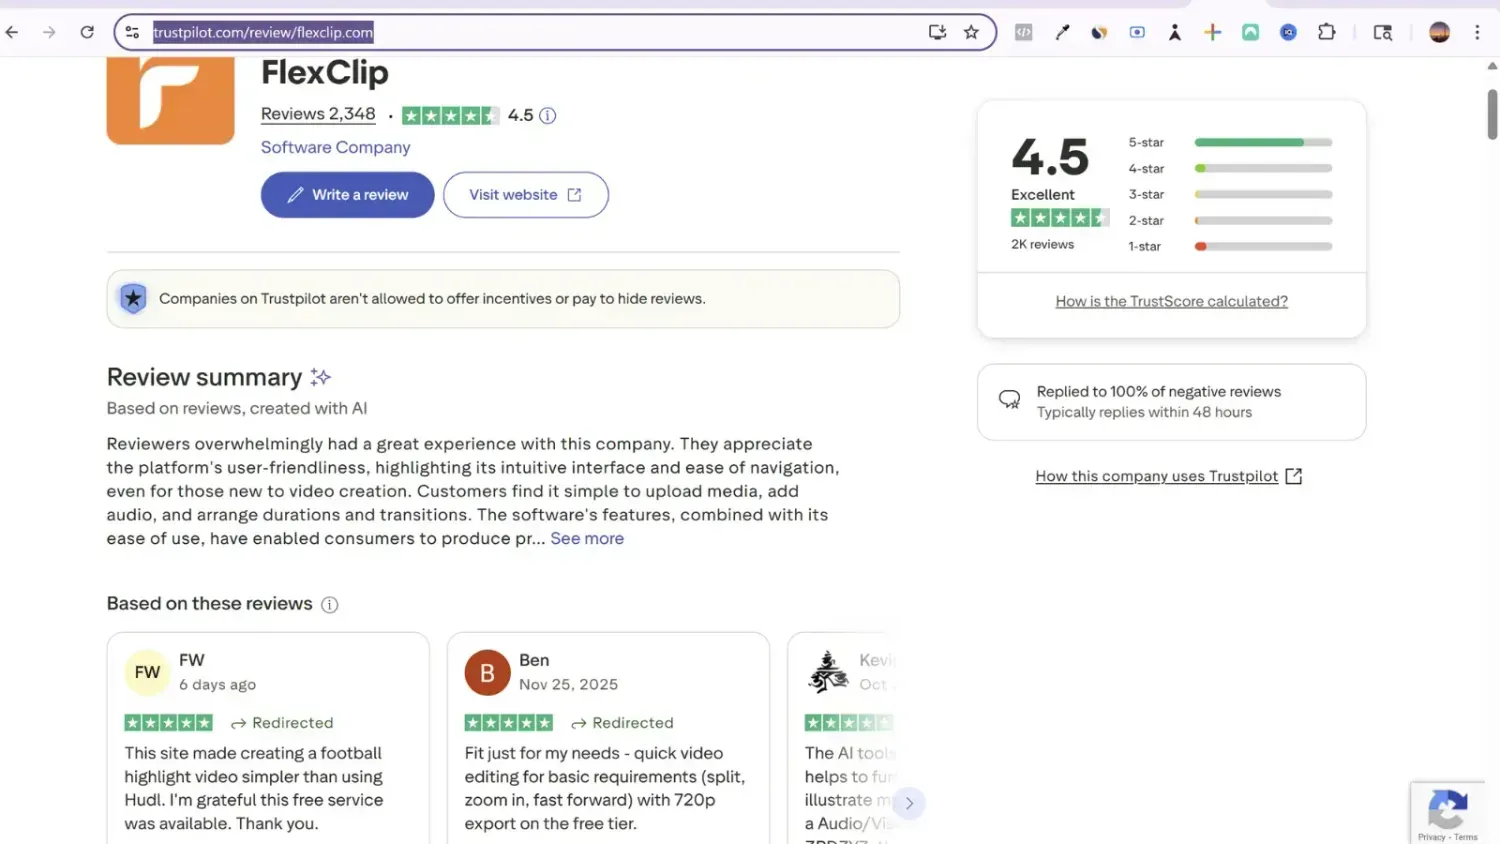Click the info icon next to Based on these reviews
1500x844 pixels.
(x=330, y=604)
